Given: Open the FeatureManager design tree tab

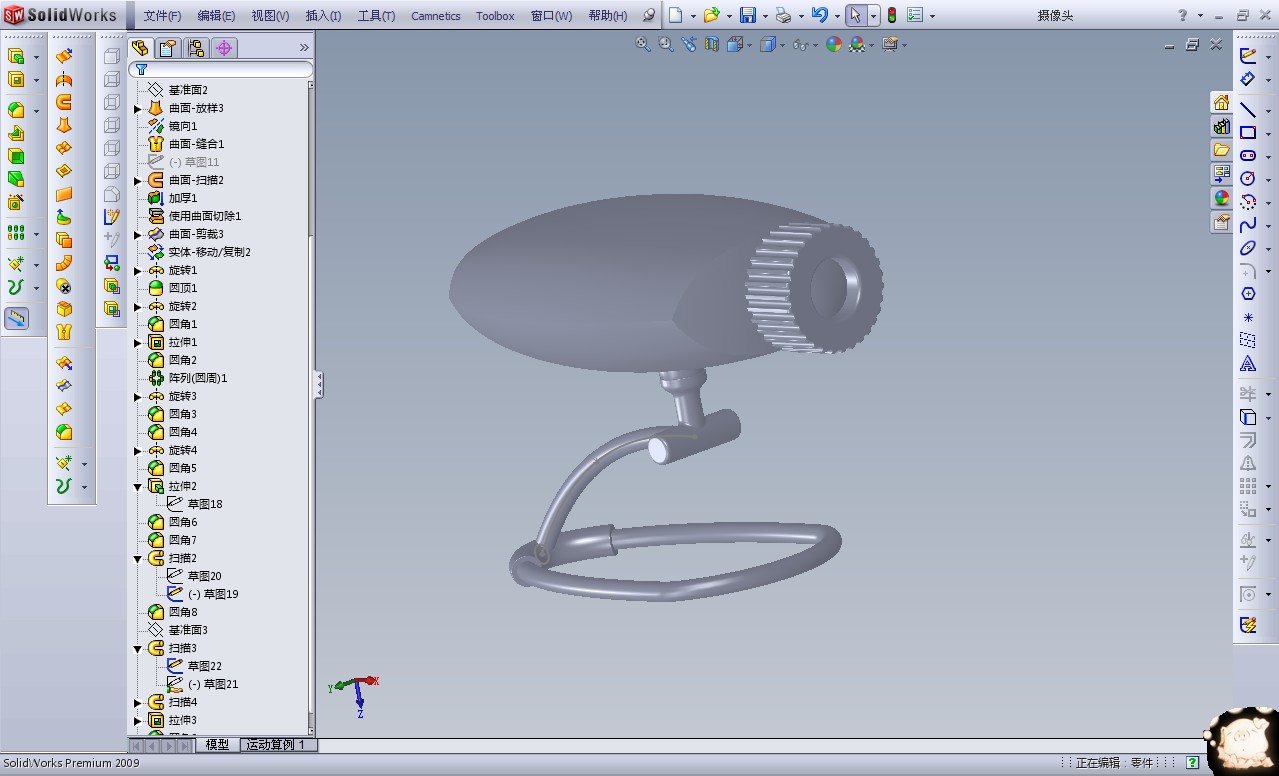Looking at the screenshot, I should 140,47.
